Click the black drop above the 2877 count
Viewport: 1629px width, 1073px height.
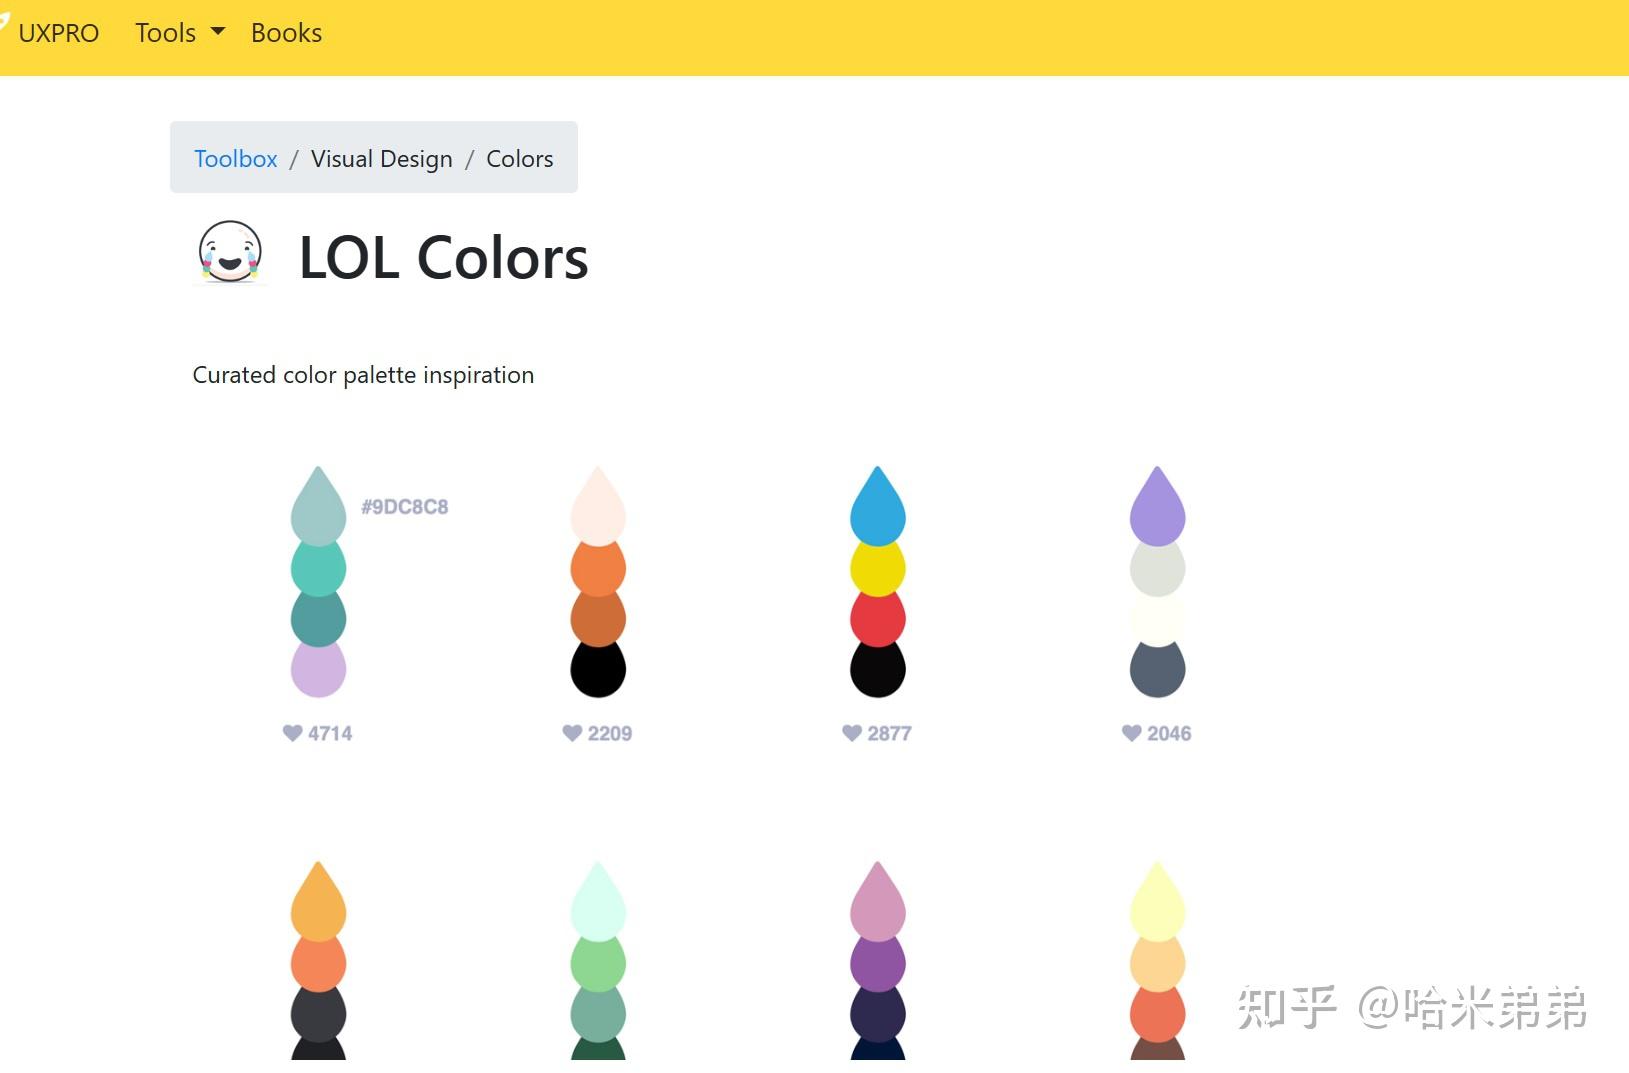click(x=878, y=669)
